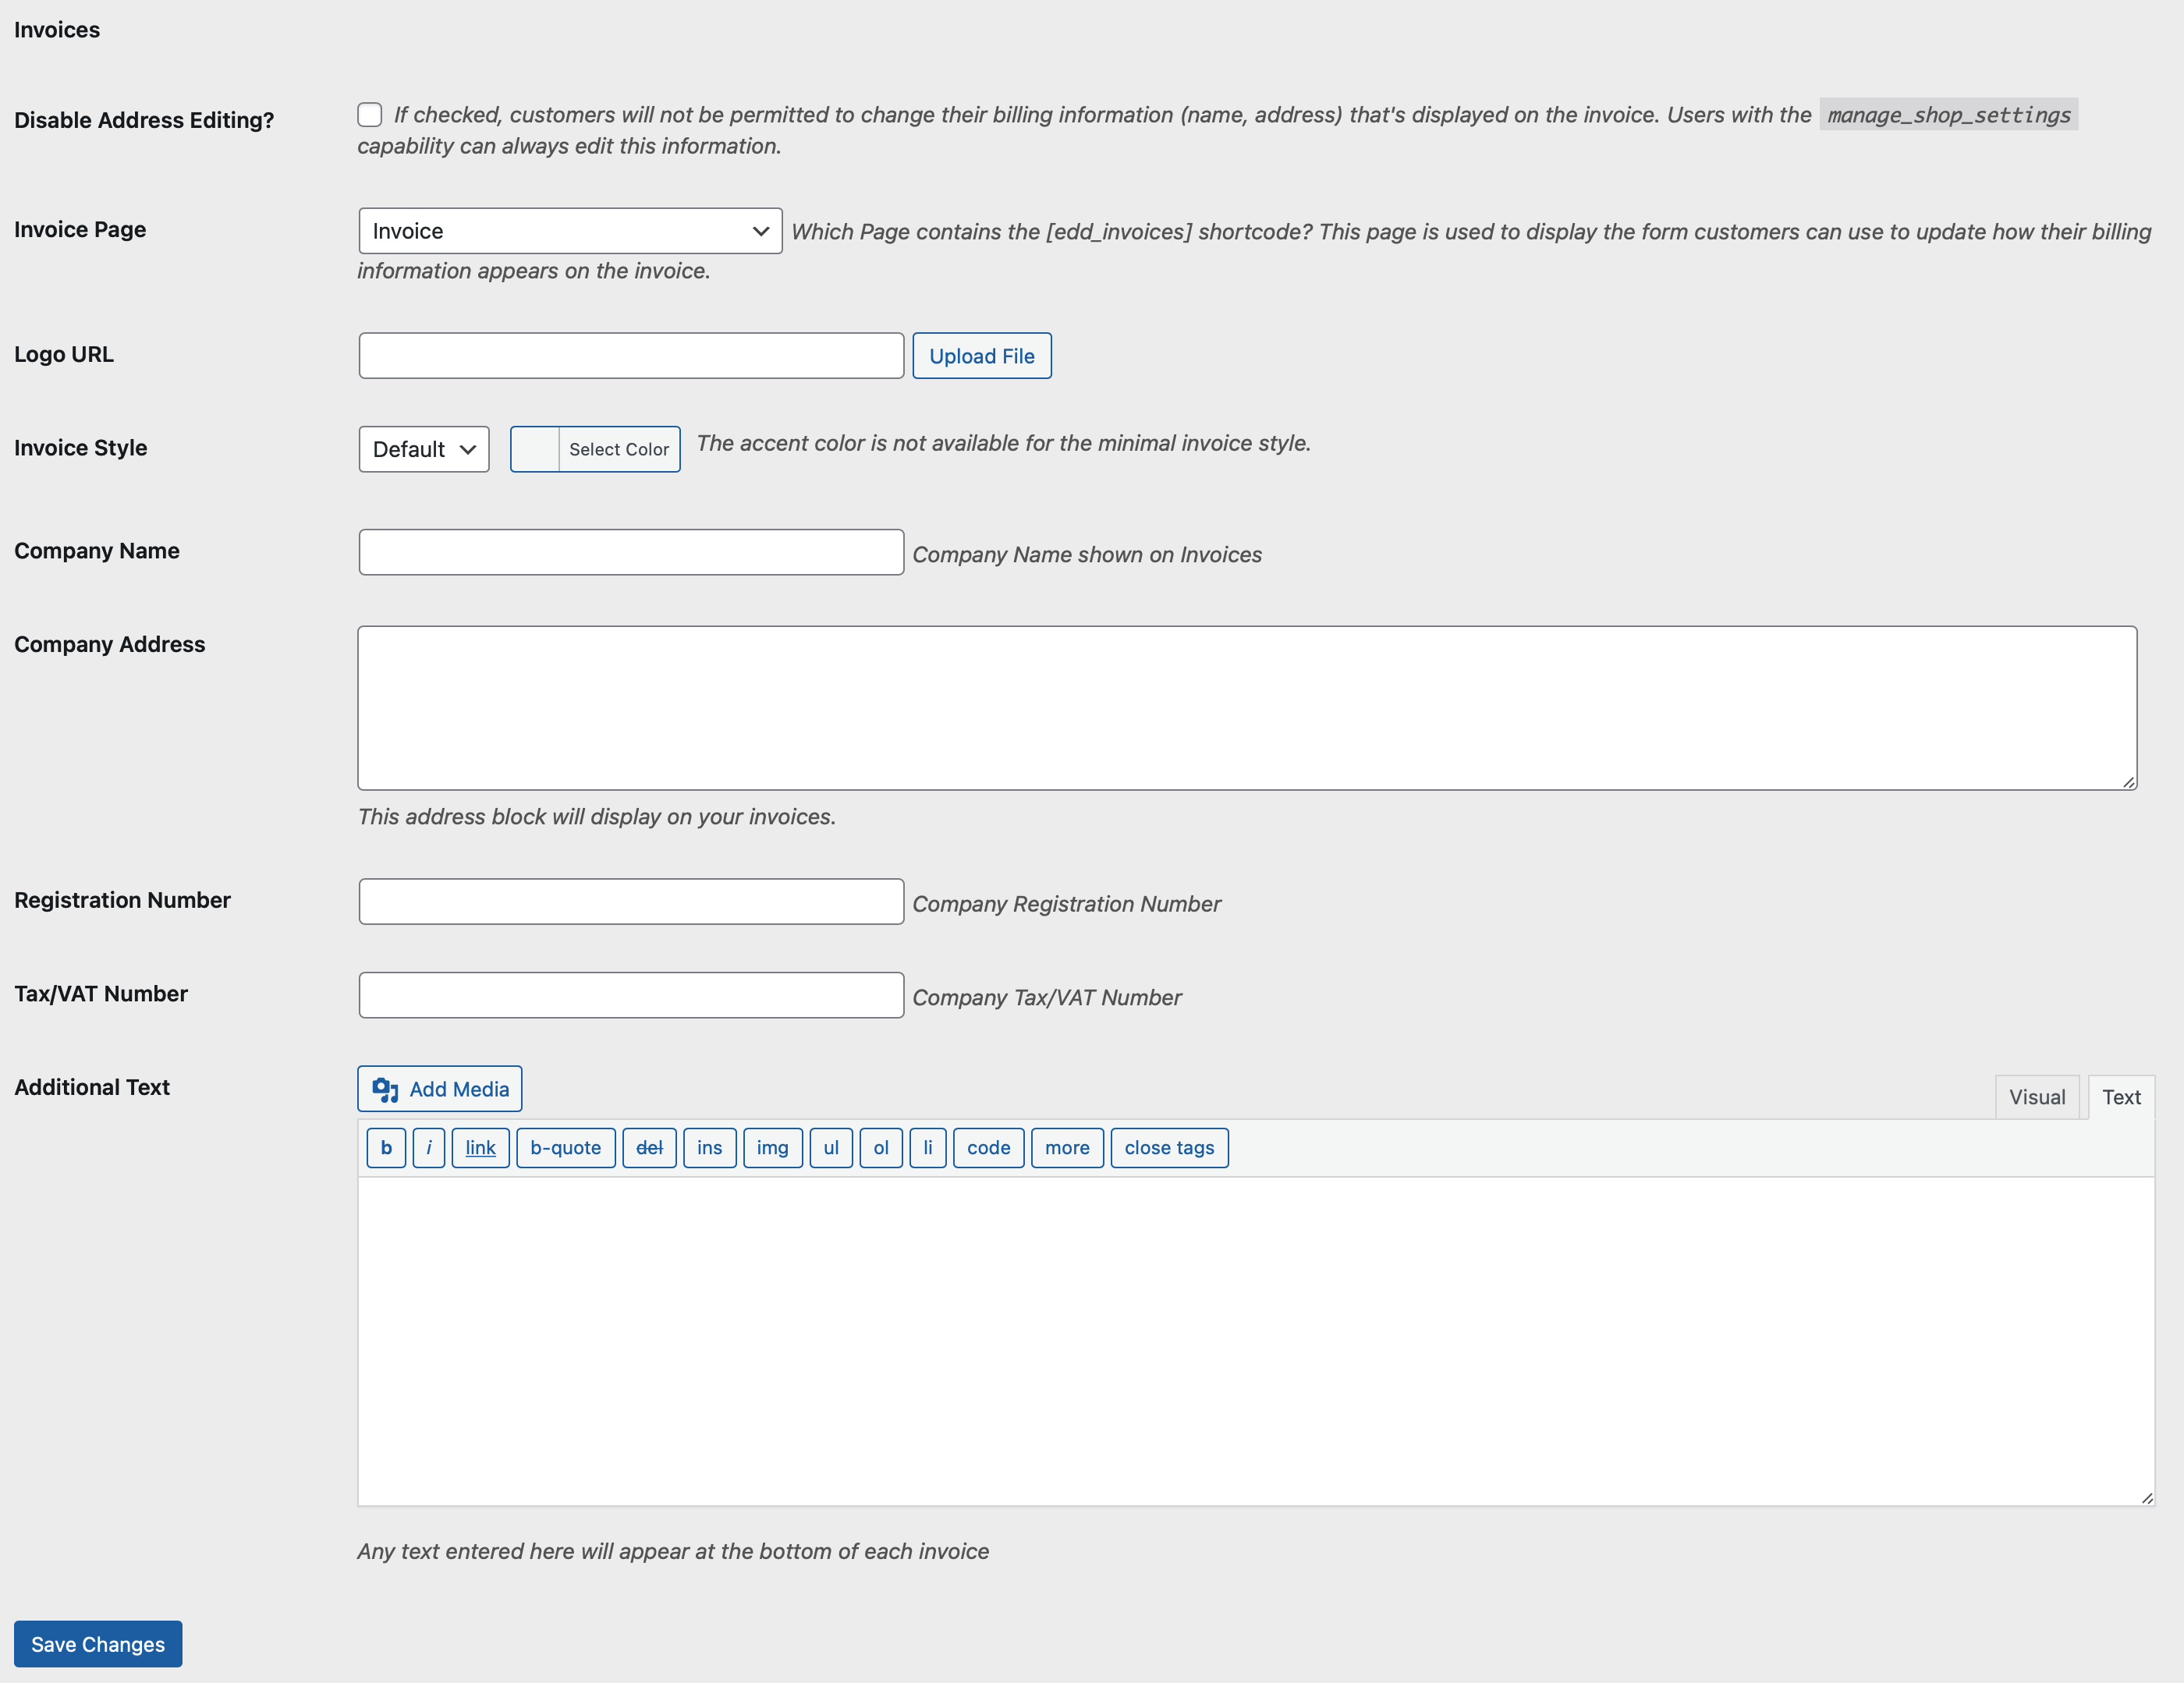This screenshot has width=2184, height=1683.
Task: Switch editor to the Text tab
Action: 2121,1097
